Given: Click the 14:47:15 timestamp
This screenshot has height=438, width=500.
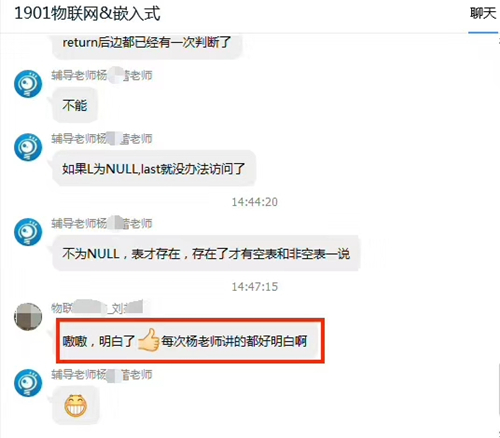Looking at the screenshot, I should tap(255, 287).
